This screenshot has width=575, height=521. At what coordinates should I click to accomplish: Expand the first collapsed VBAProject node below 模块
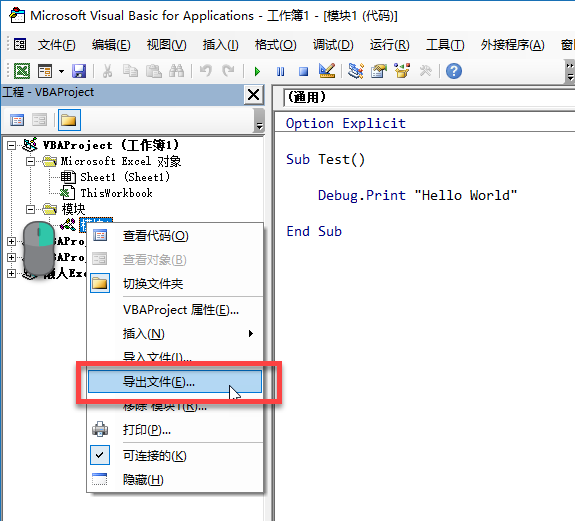[x=11, y=241]
